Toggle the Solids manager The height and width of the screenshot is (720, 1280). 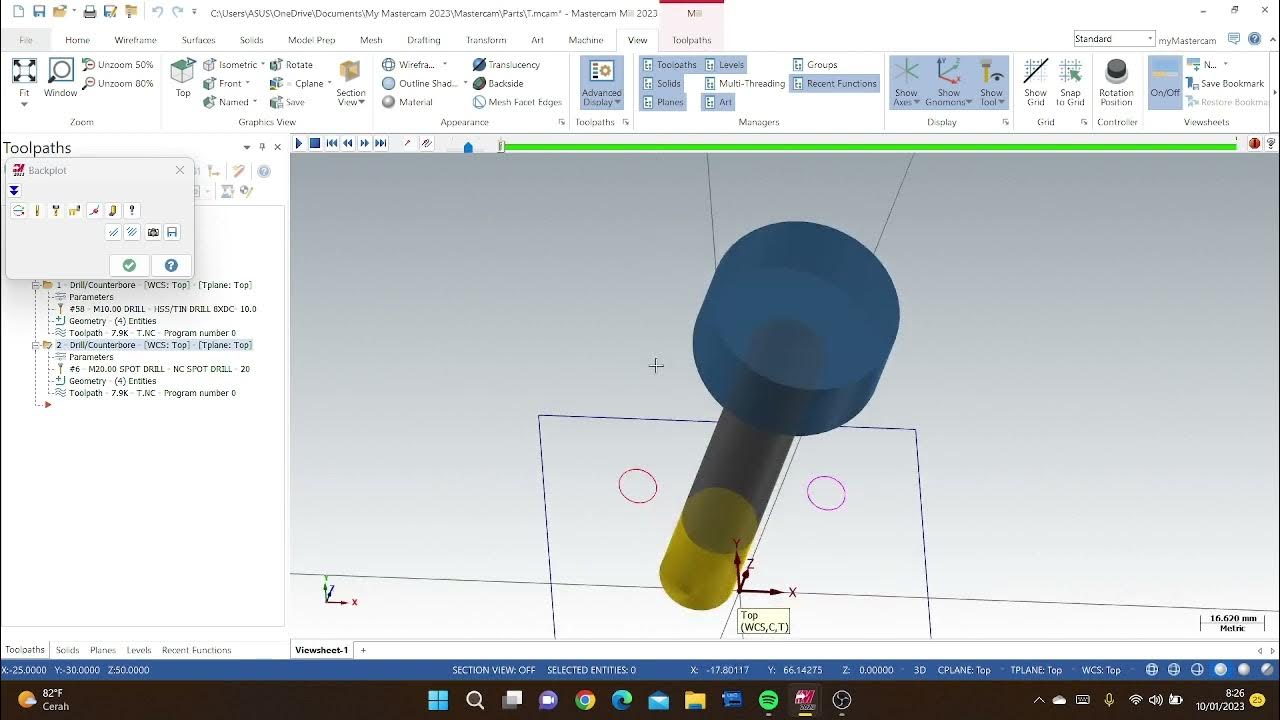[x=662, y=83]
